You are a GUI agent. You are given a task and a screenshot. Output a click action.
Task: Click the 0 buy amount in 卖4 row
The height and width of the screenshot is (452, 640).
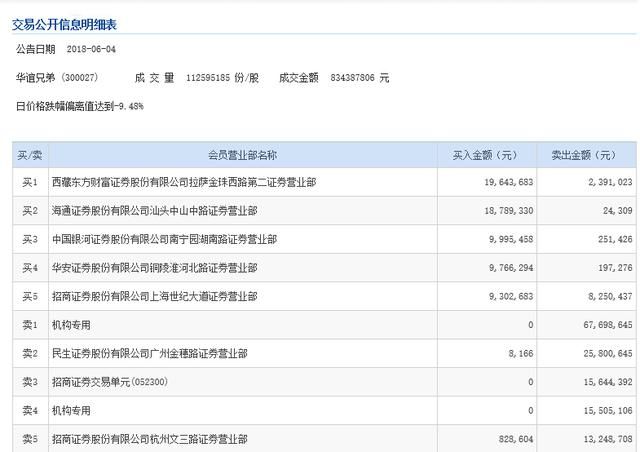tap(531, 411)
